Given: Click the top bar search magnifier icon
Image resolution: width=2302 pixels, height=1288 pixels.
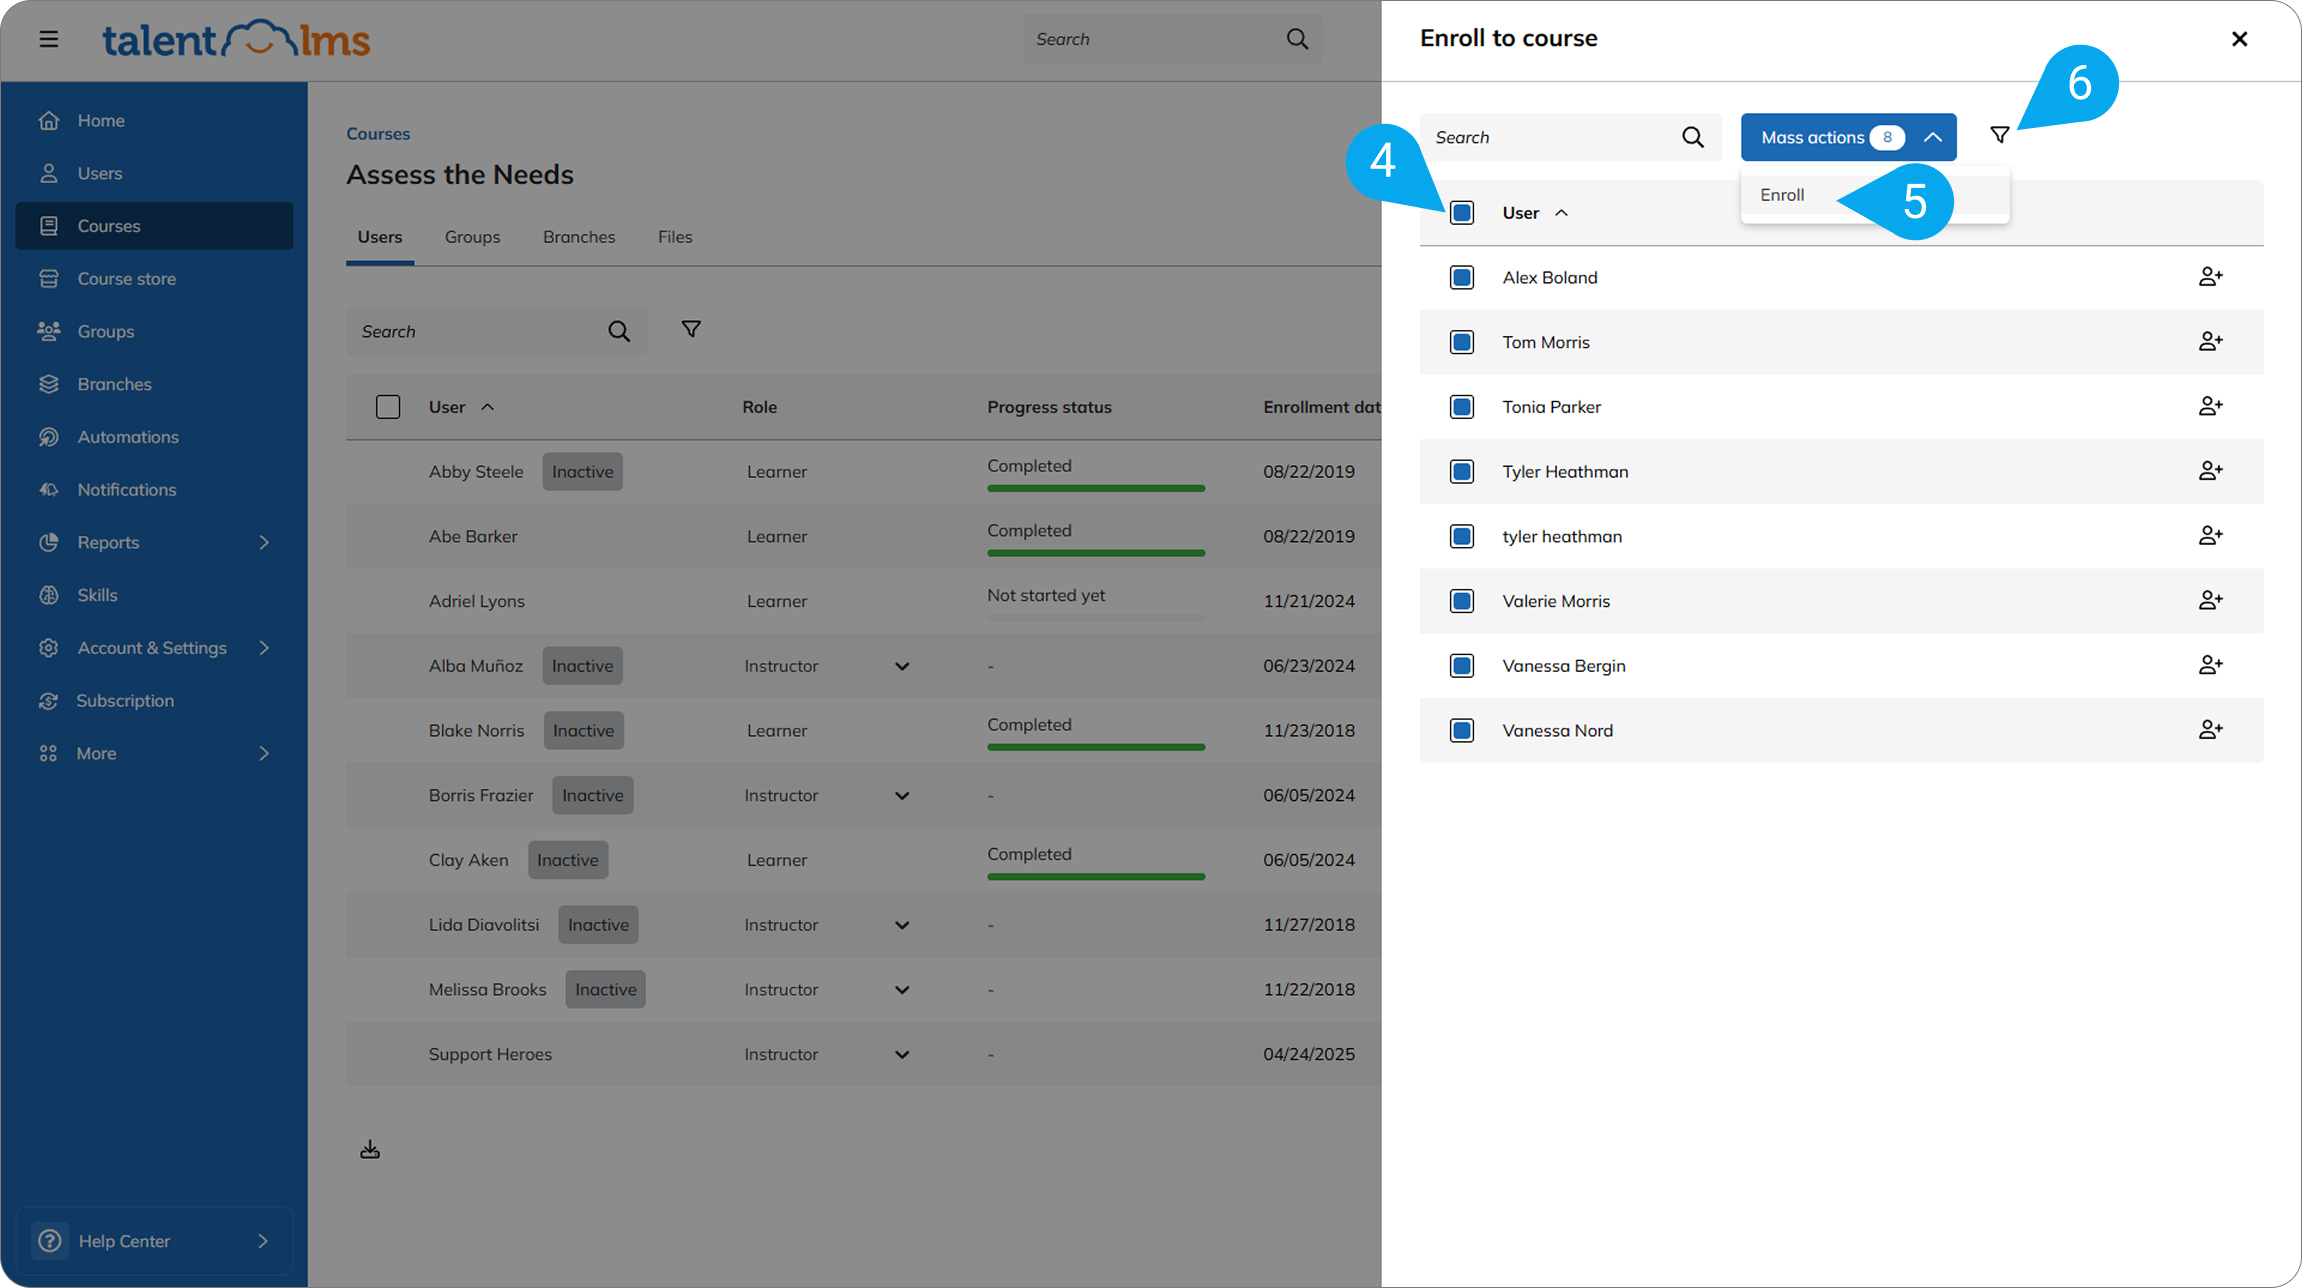Looking at the screenshot, I should 1297,39.
